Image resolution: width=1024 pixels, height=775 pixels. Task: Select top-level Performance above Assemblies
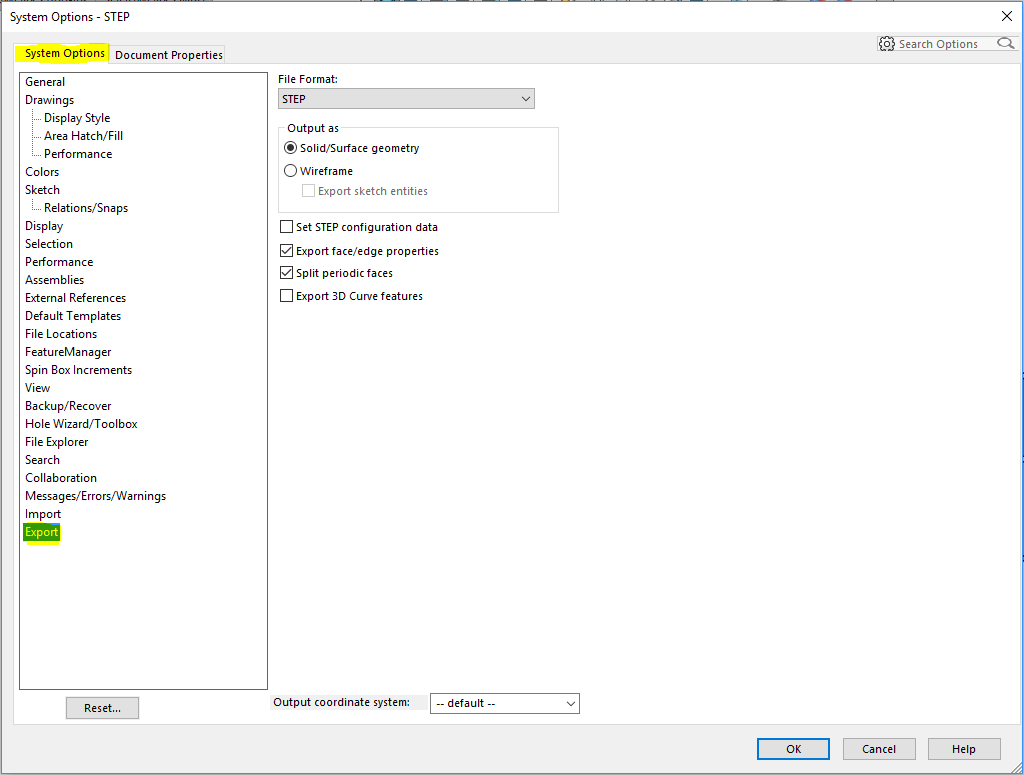tap(59, 262)
